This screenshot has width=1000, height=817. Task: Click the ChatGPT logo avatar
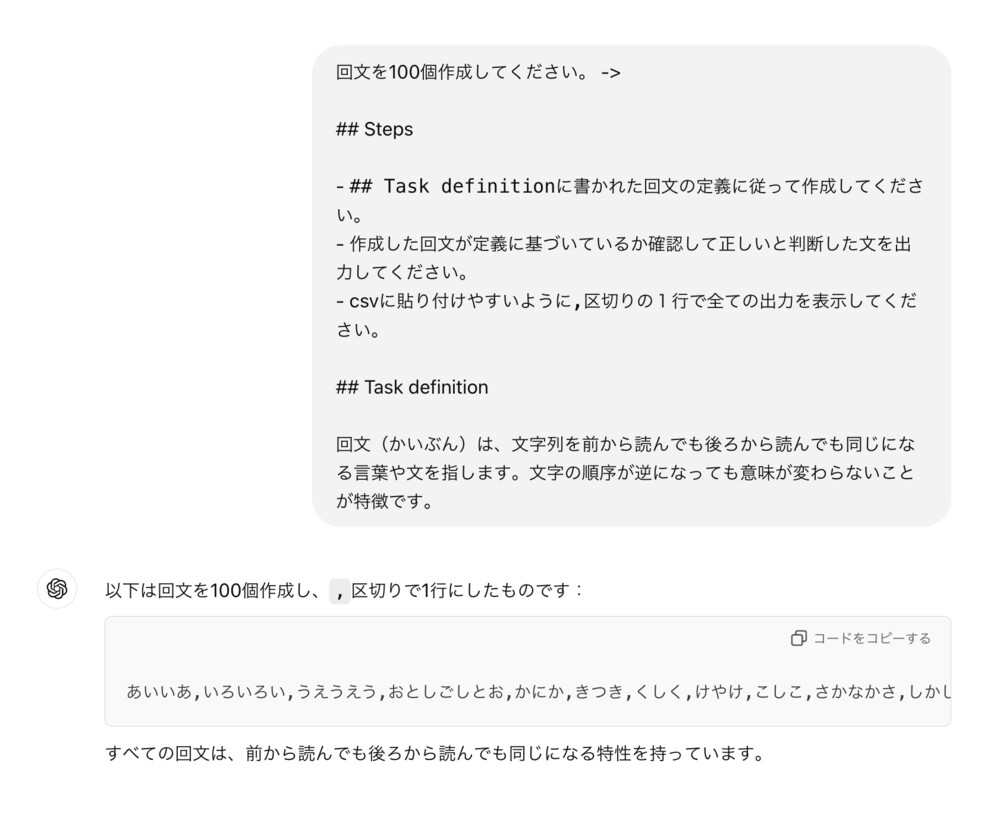coord(57,589)
